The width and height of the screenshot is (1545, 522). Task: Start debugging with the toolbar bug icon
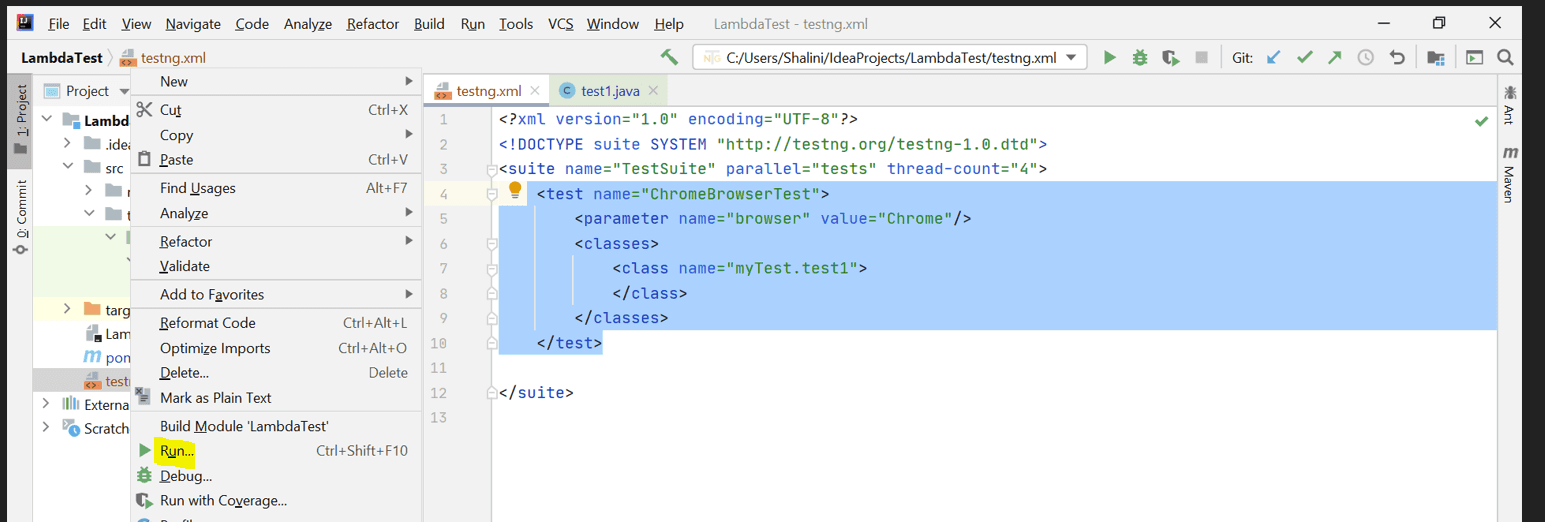[x=1140, y=58]
